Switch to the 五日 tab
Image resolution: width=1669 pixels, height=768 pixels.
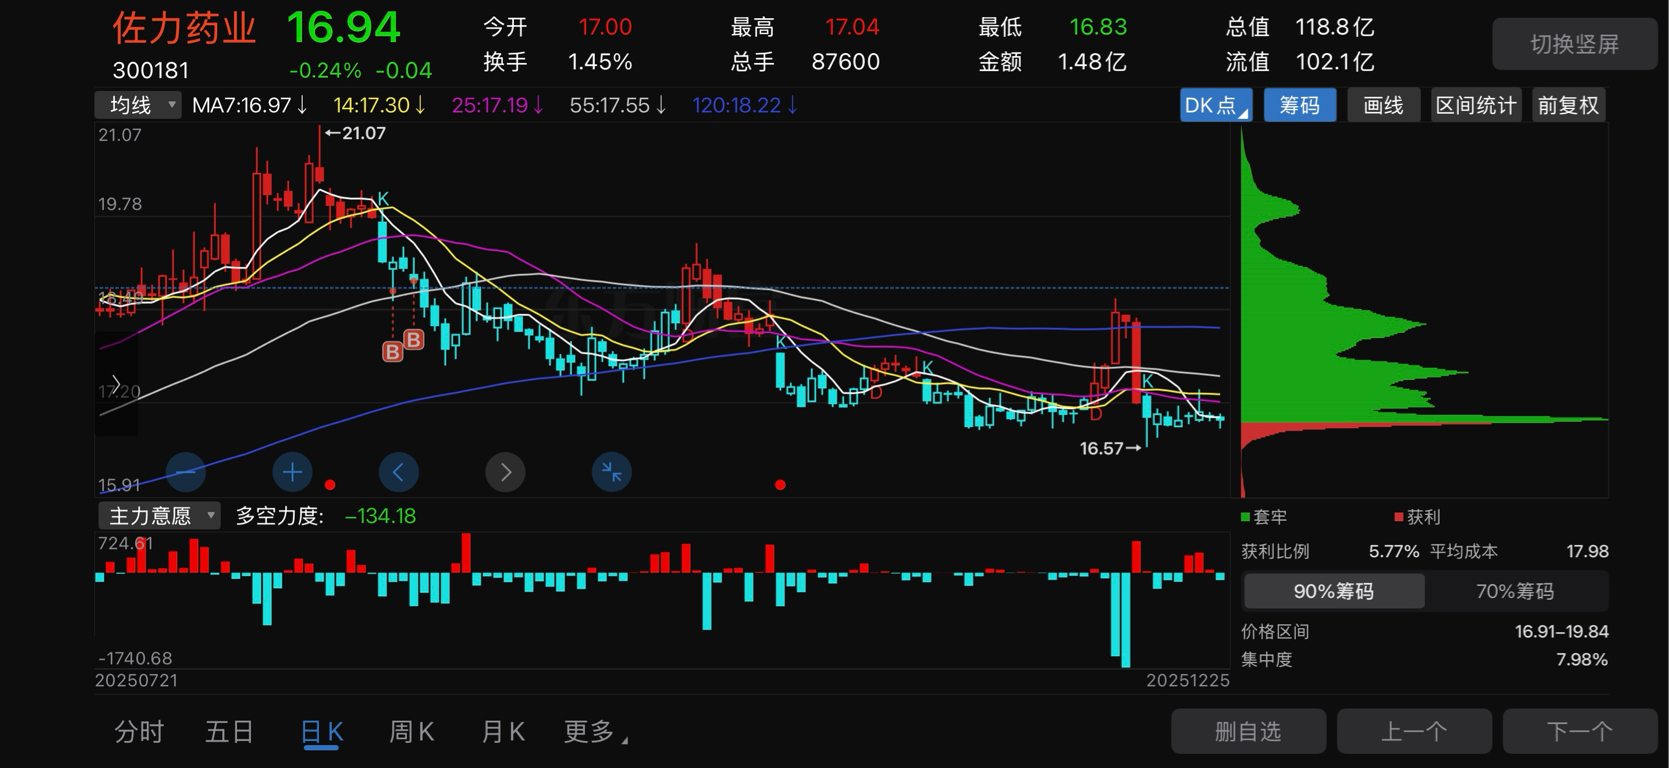coord(229,732)
